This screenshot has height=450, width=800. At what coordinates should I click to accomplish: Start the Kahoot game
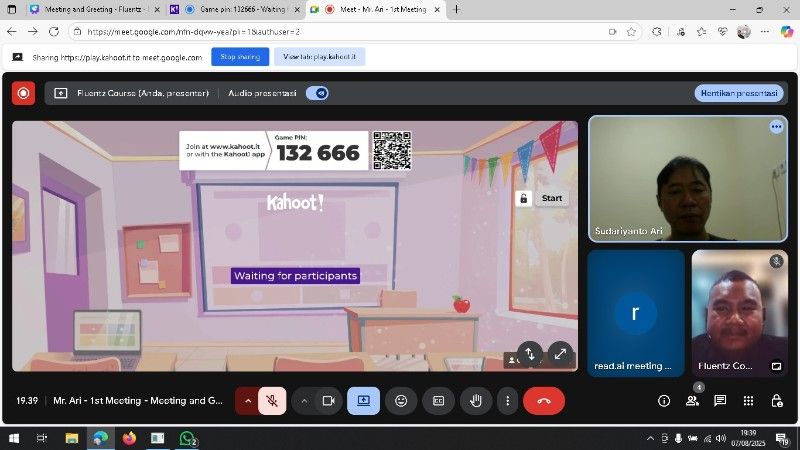click(x=552, y=198)
